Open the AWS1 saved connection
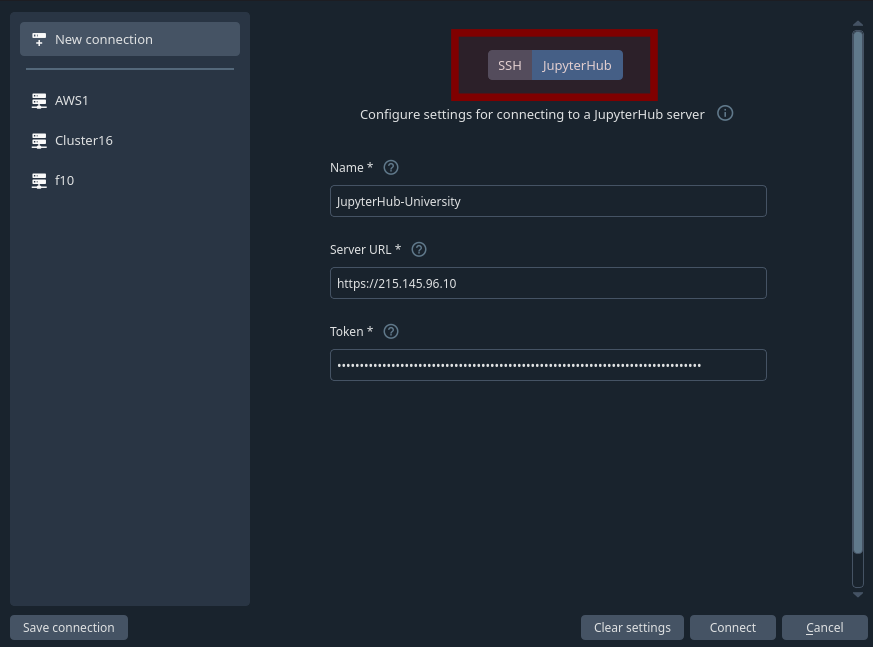Viewport: 873px width, 647px height. coord(130,101)
